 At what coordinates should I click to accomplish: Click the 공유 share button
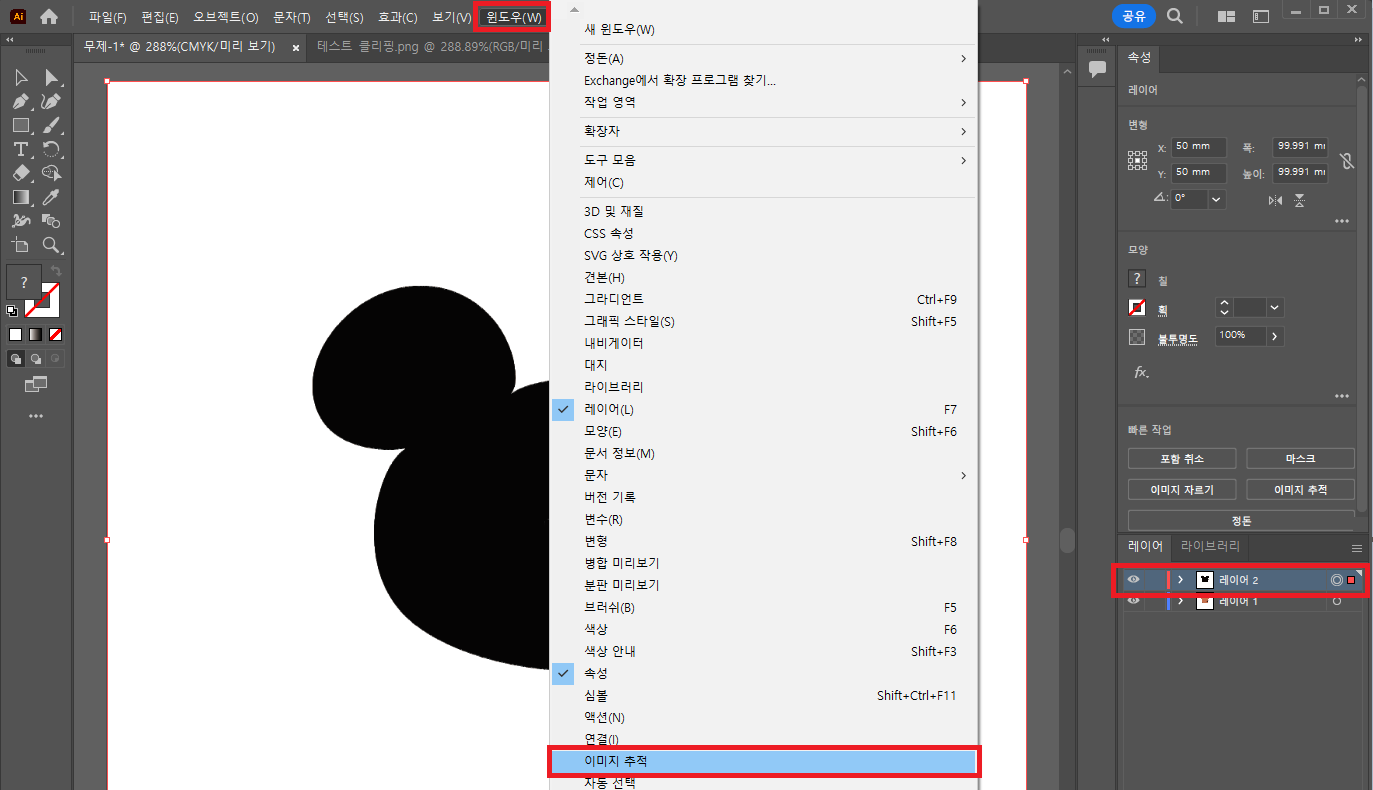pyautogui.click(x=1134, y=16)
